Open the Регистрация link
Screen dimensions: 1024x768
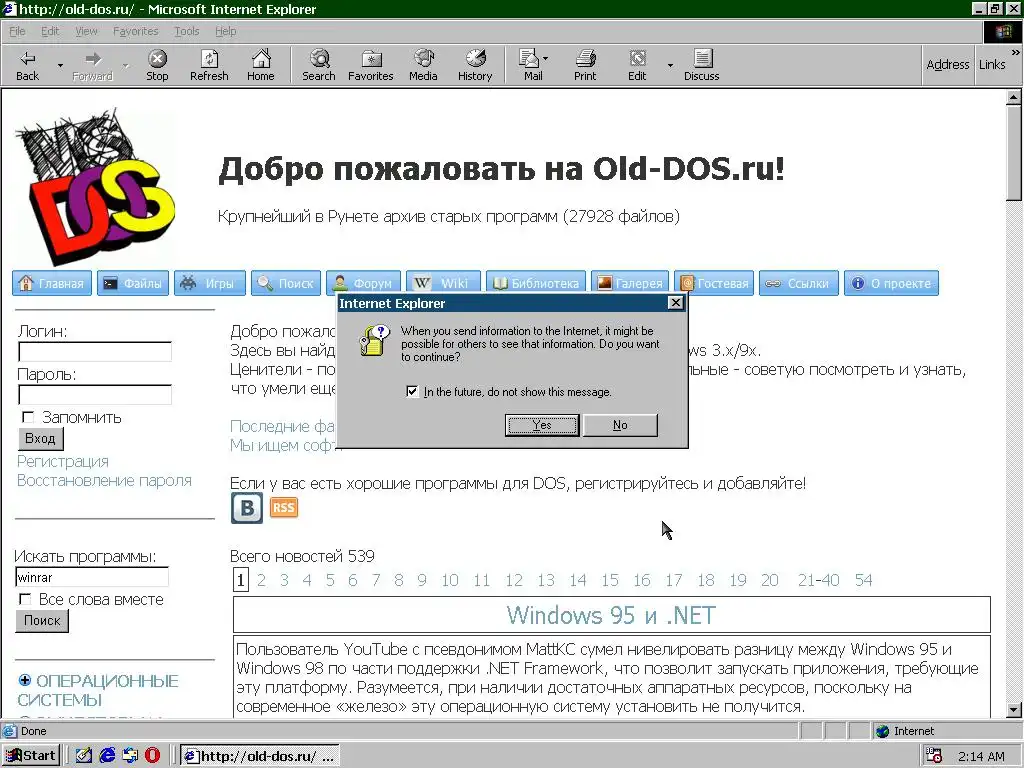coord(63,462)
